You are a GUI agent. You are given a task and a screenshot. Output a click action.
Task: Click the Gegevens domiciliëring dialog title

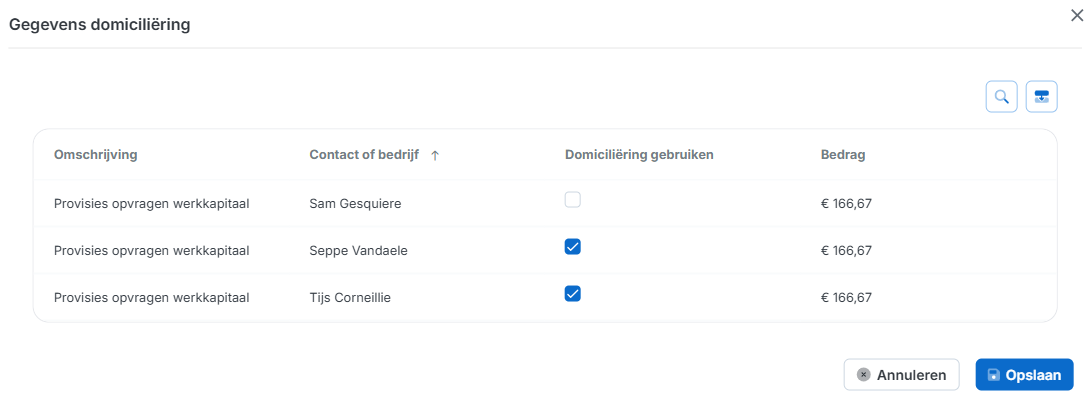tap(100, 24)
